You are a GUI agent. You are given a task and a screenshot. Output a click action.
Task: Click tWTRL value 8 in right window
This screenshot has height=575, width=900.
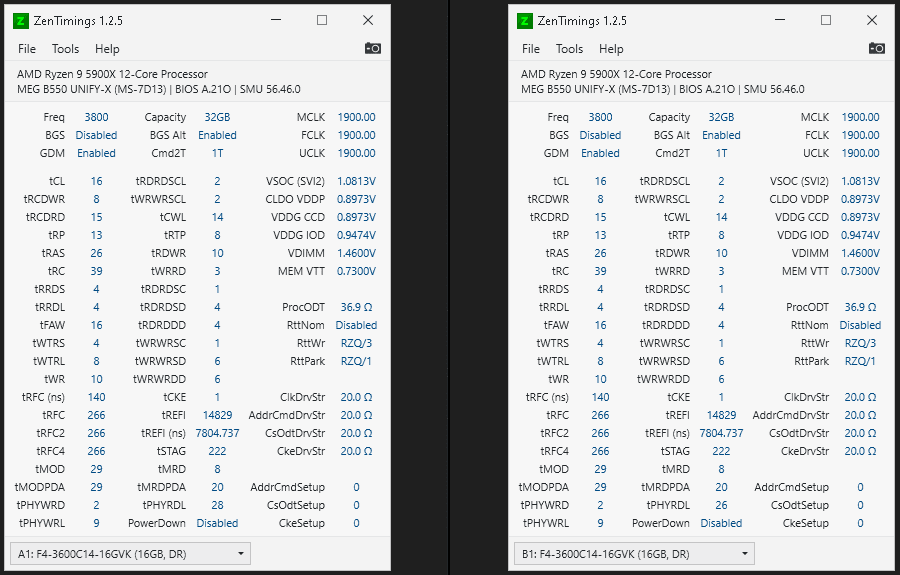click(600, 361)
